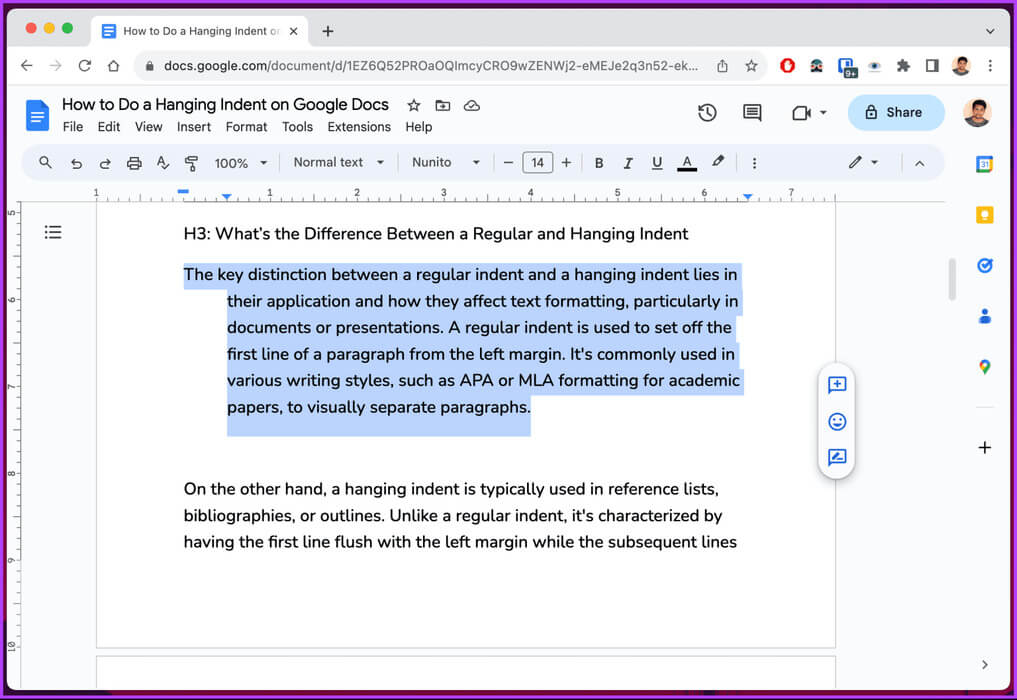Image resolution: width=1017 pixels, height=700 pixels.
Task: Open the Format menu
Action: 246,127
